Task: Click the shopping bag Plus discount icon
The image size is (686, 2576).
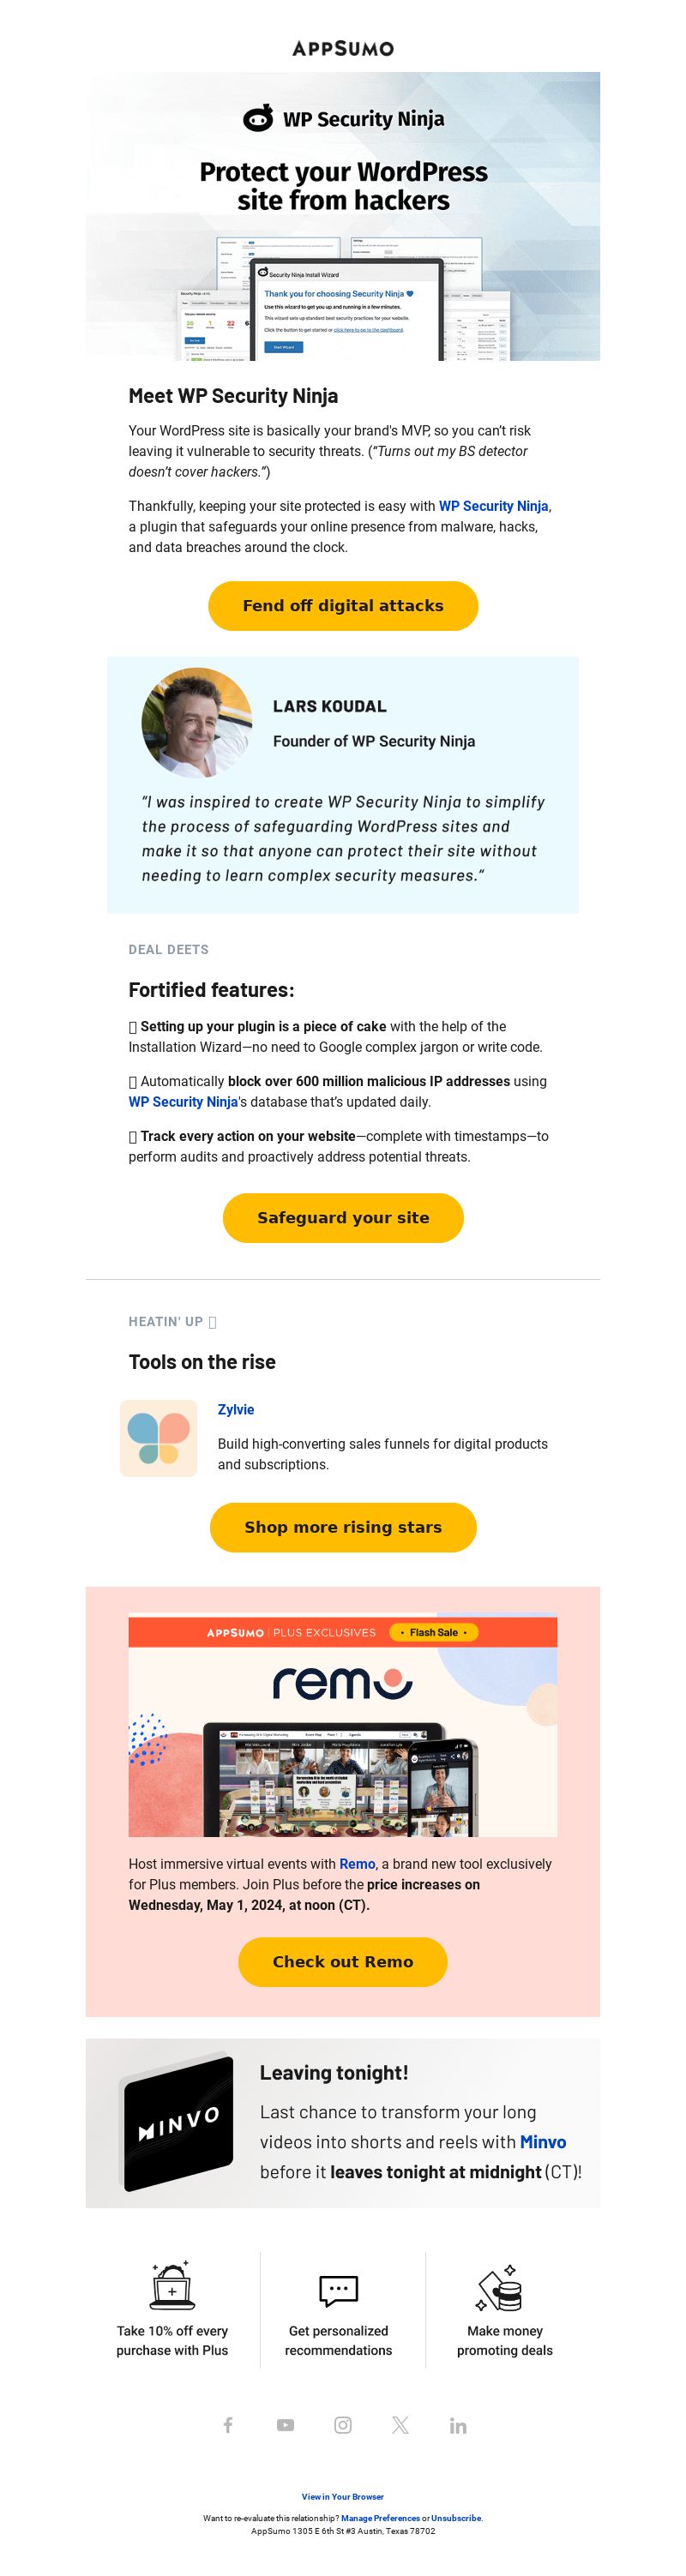Action: (172, 2285)
